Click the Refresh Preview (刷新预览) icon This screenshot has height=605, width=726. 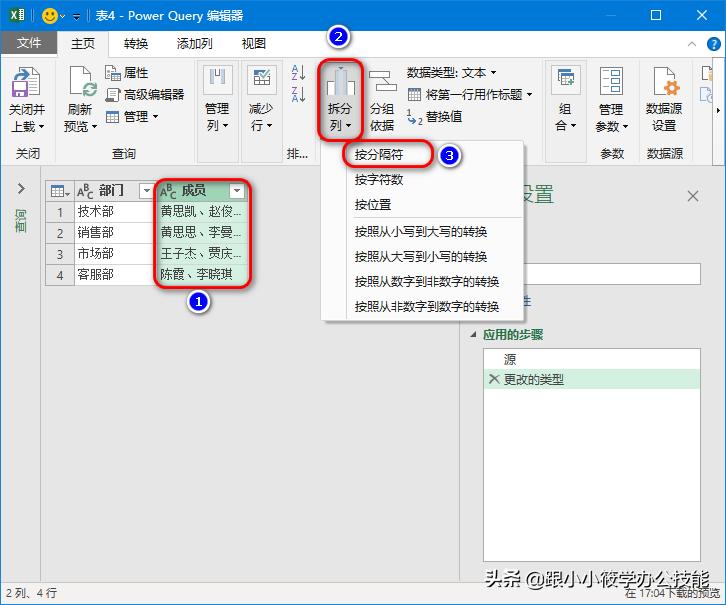tap(82, 82)
